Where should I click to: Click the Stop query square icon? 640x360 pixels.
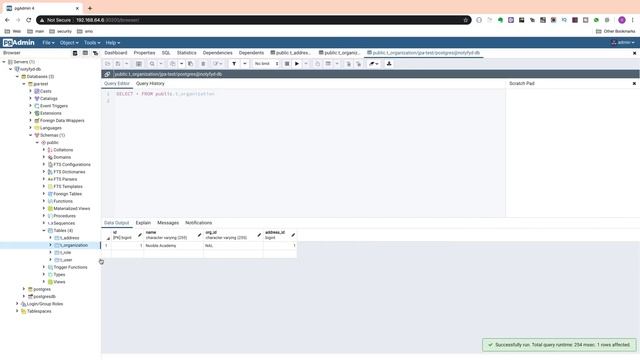coord(287,64)
